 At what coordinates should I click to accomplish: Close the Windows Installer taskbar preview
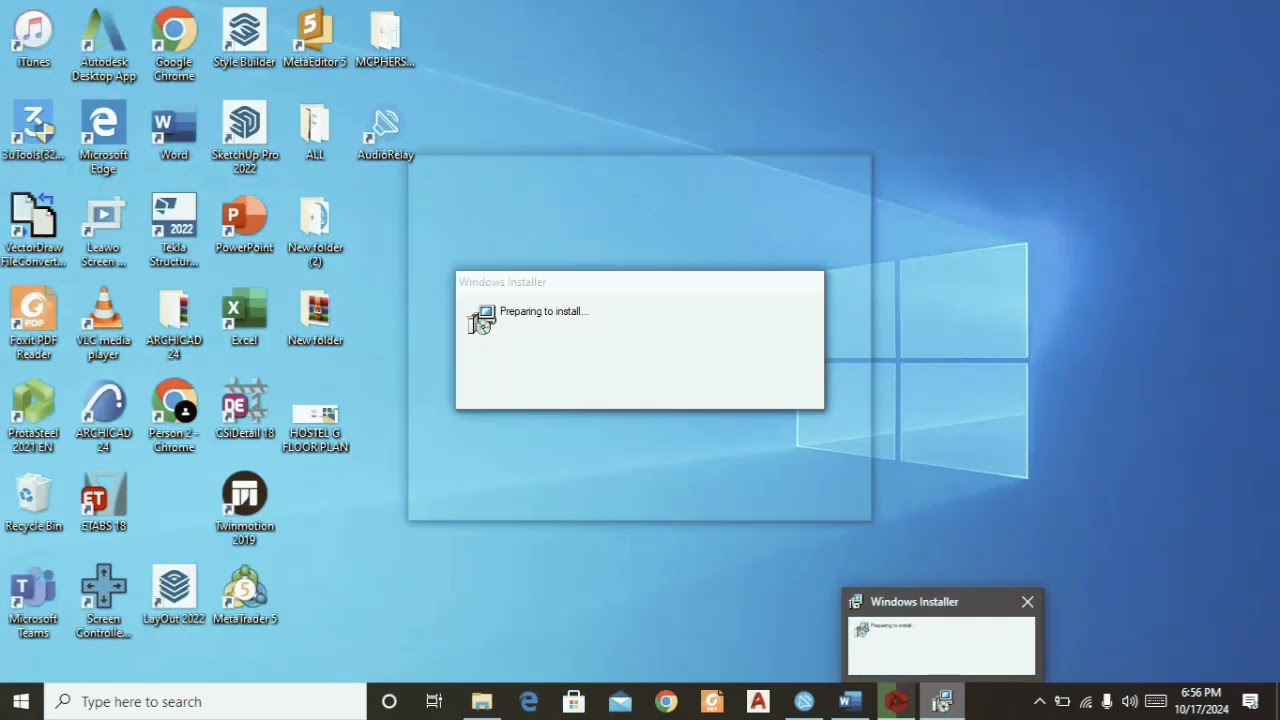(1027, 602)
